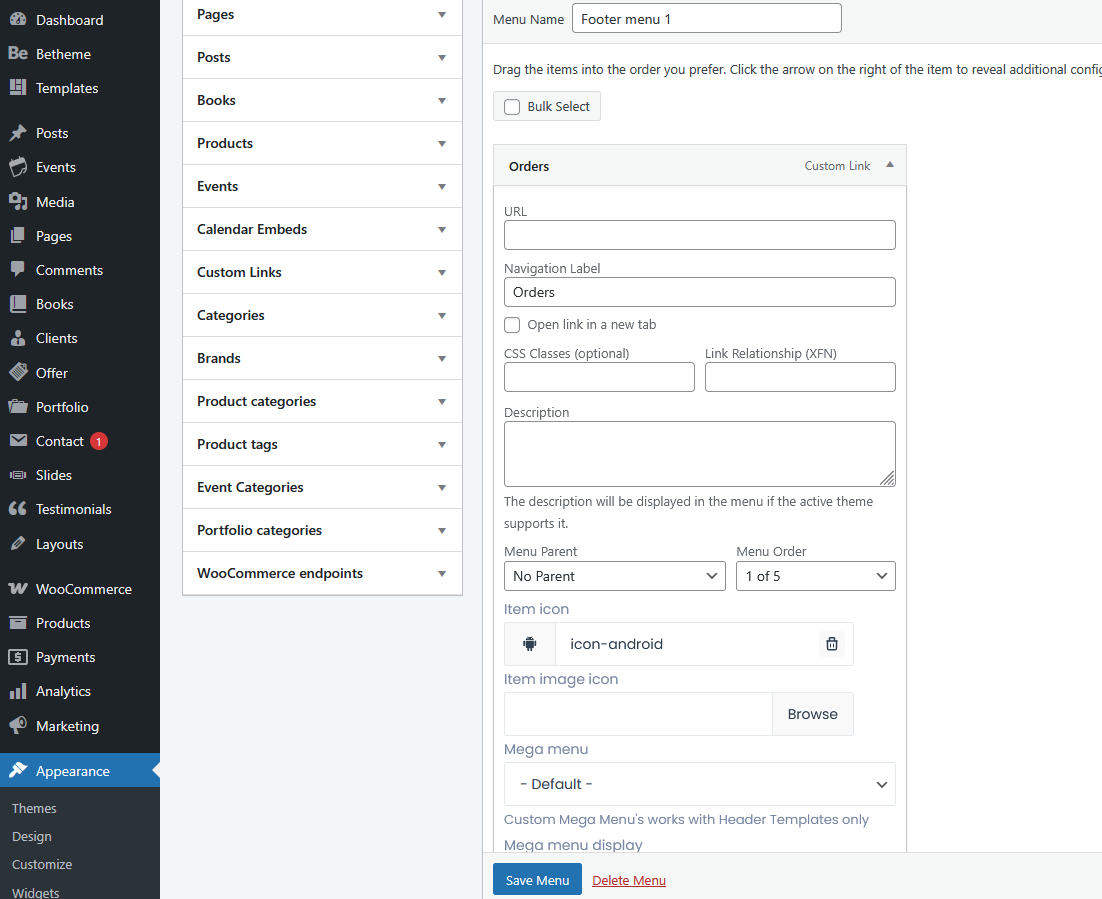Image resolution: width=1102 pixels, height=899 pixels.
Task: Click the Delete Menu link
Action: [x=628, y=880]
